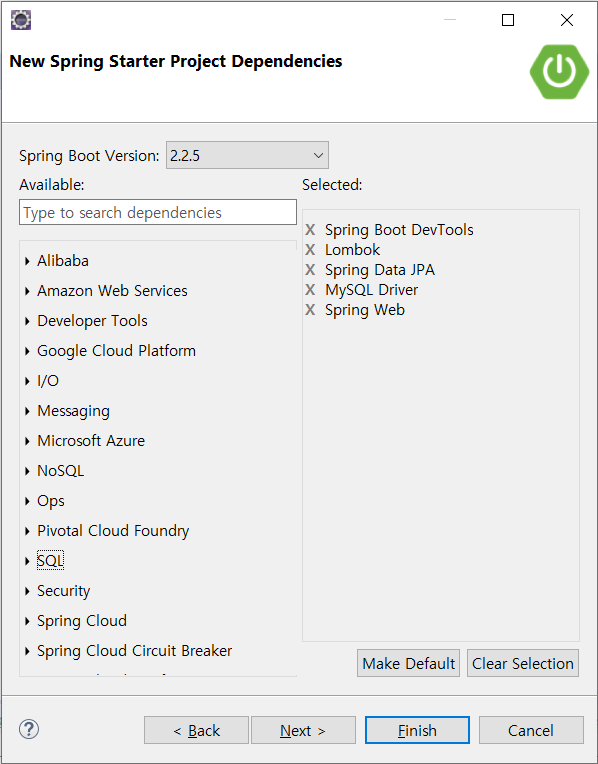This screenshot has width=598, height=764.
Task: Open the Spring Boot Version dropdown
Action: 247,155
